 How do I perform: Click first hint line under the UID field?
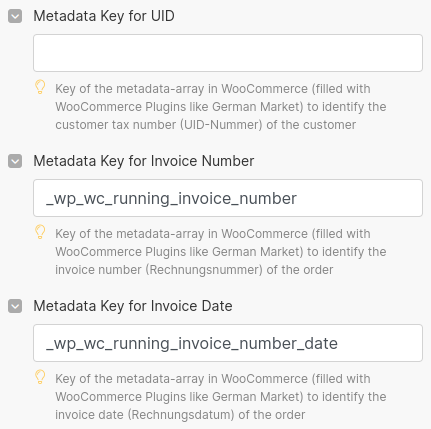[x=213, y=89]
